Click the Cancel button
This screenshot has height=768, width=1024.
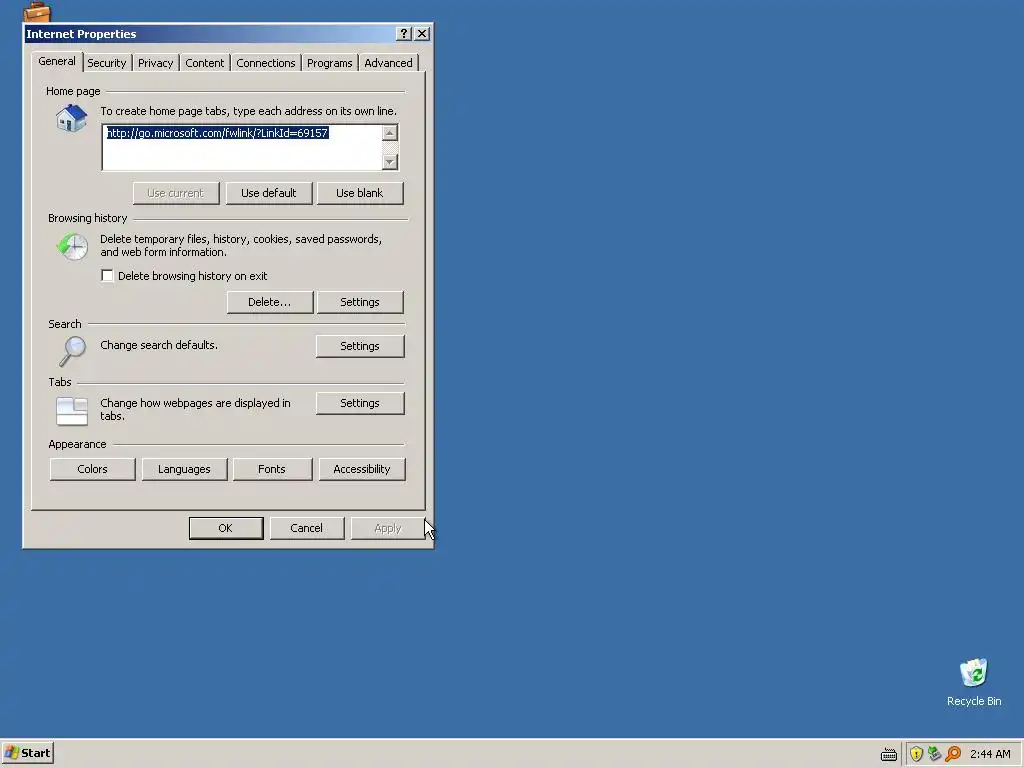click(x=306, y=528)
